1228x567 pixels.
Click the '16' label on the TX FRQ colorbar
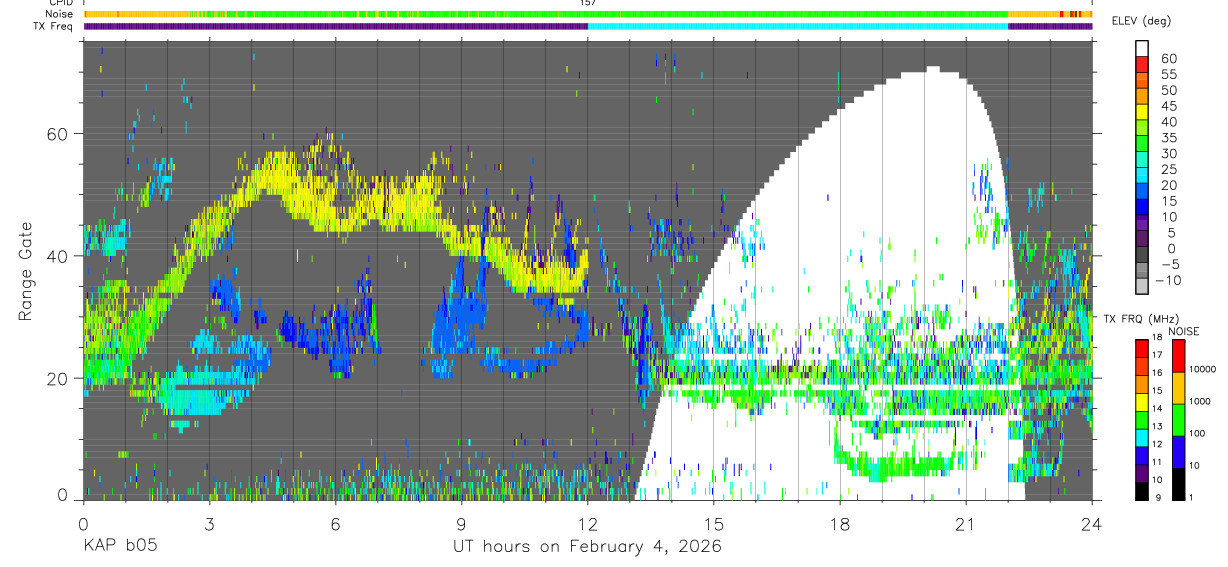tap(1156, 375)
